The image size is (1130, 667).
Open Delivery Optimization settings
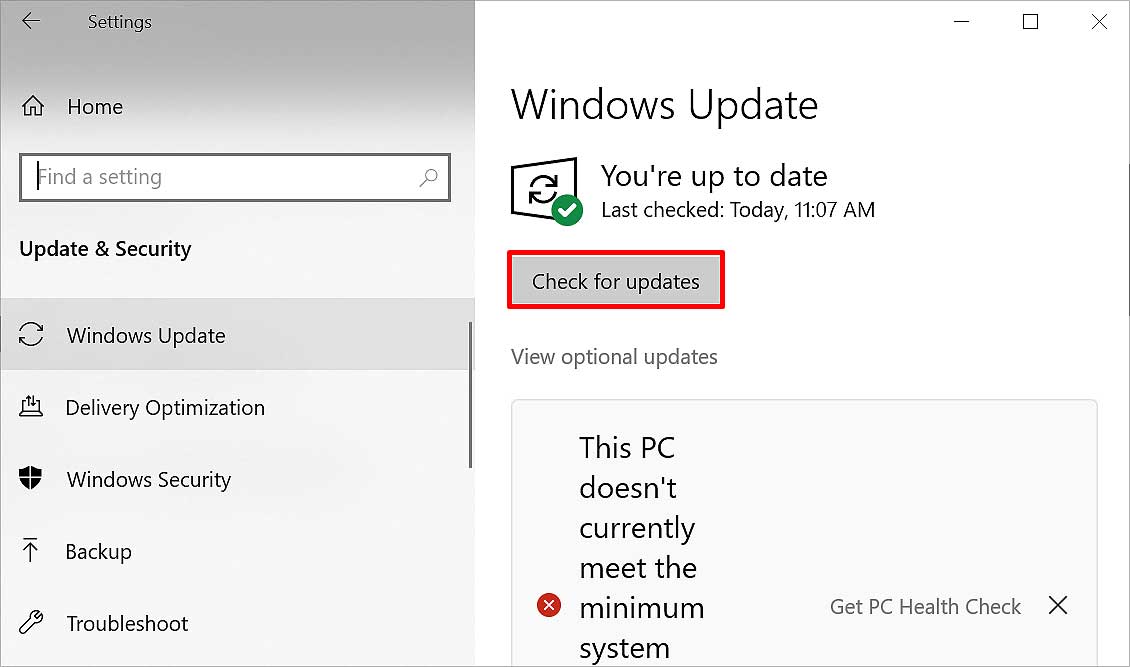236,408
